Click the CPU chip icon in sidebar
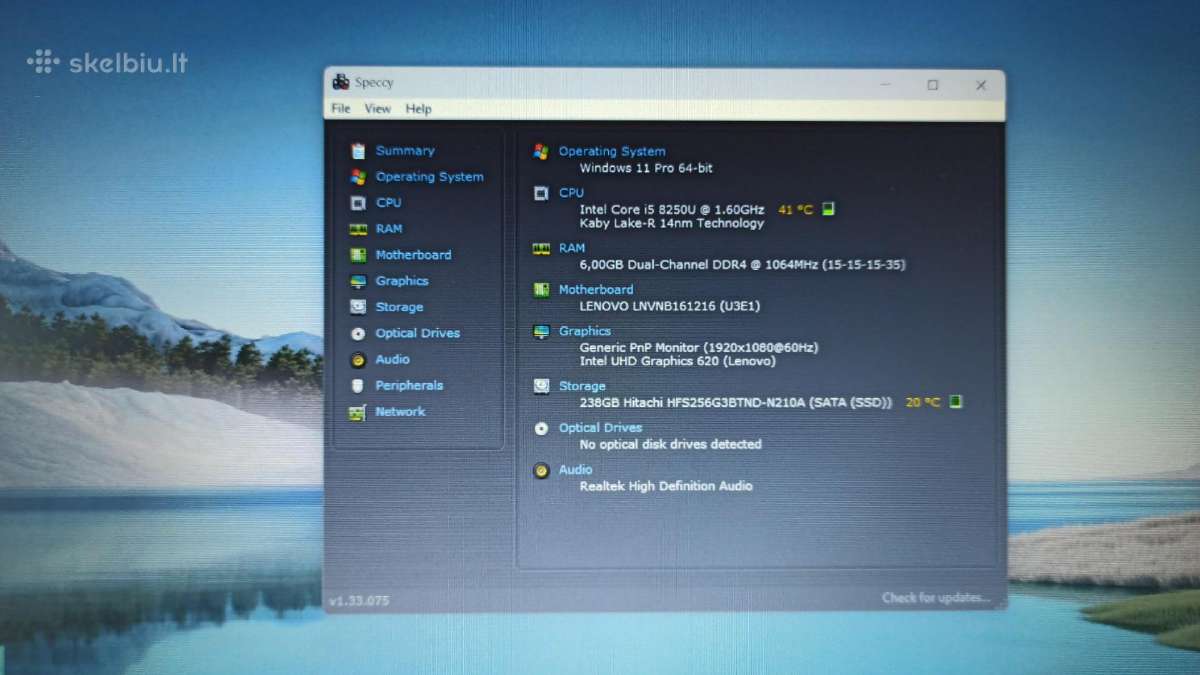1200x675 pixels. tap(358, 203)
